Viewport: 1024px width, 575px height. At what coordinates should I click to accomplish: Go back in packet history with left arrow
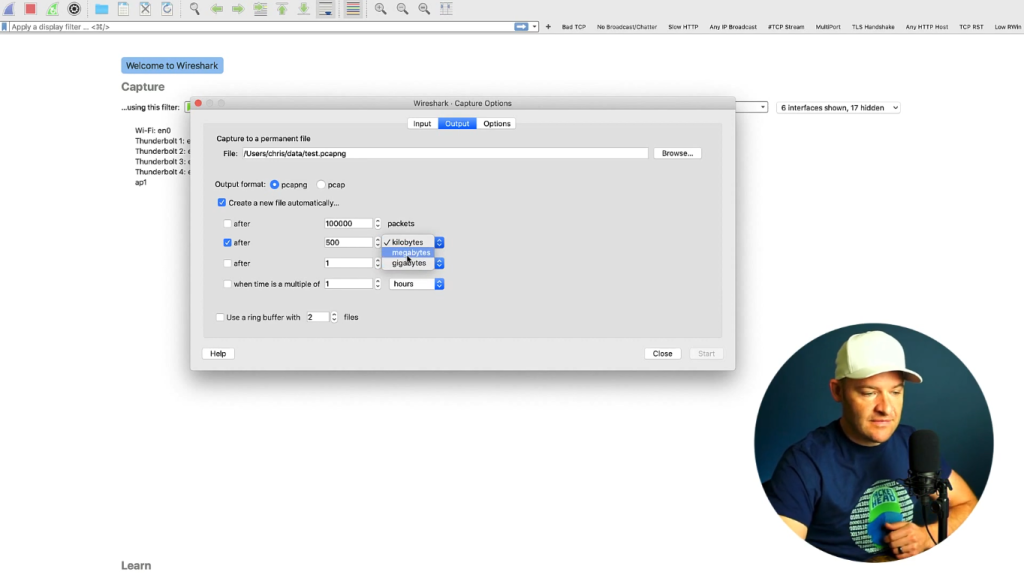[216, 9]
